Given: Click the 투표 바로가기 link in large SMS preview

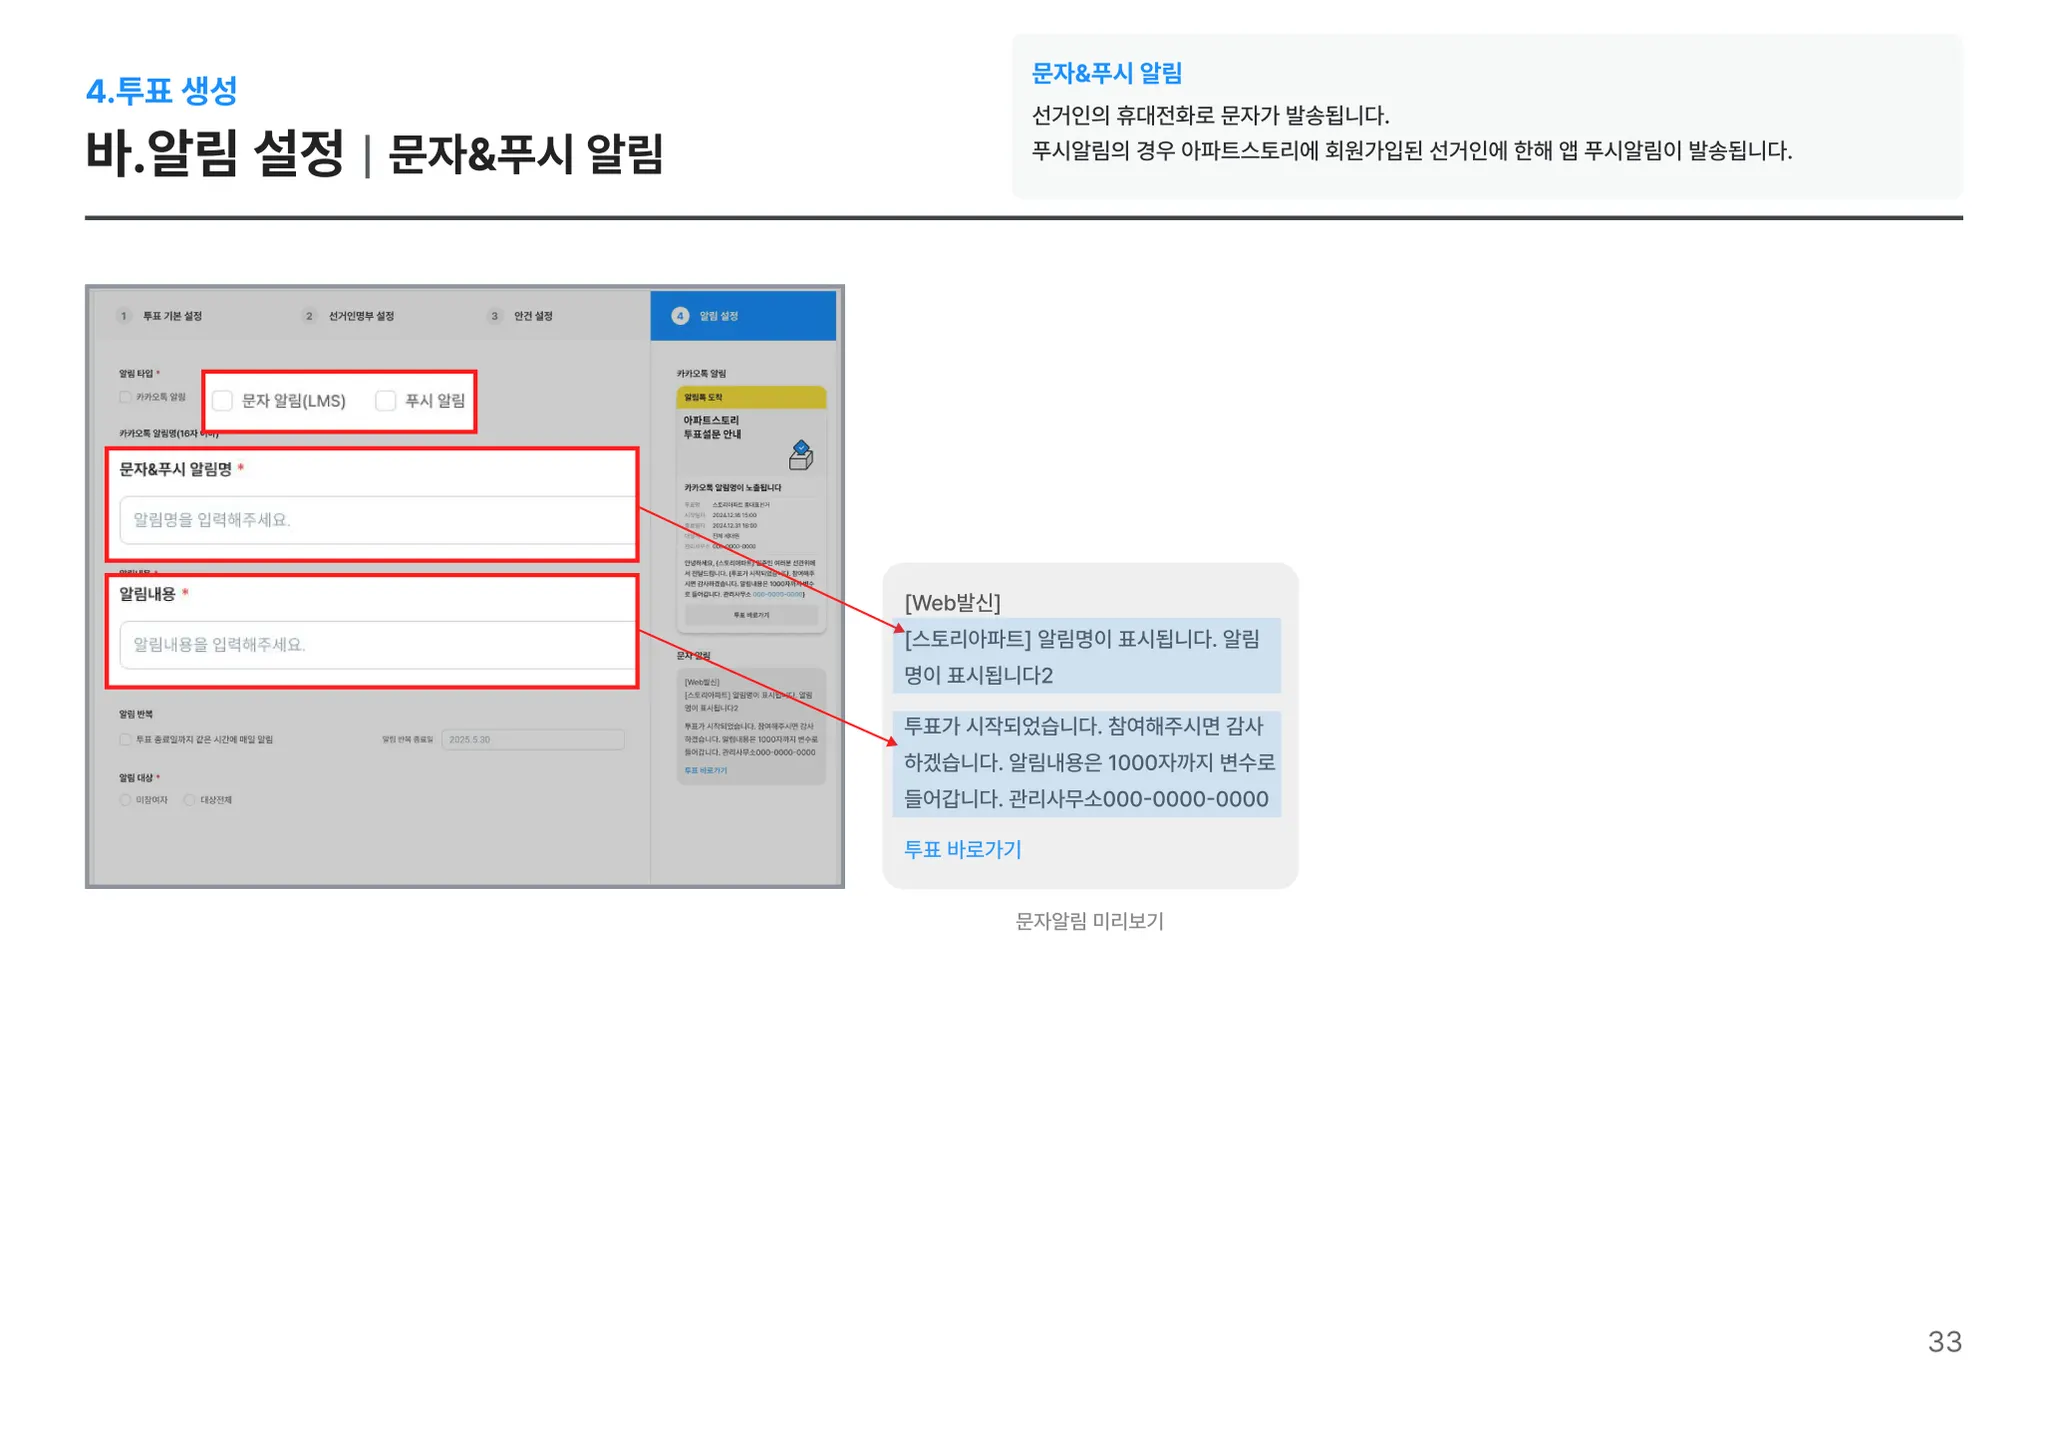Looking at the screenshot, I should pos(962,850).
